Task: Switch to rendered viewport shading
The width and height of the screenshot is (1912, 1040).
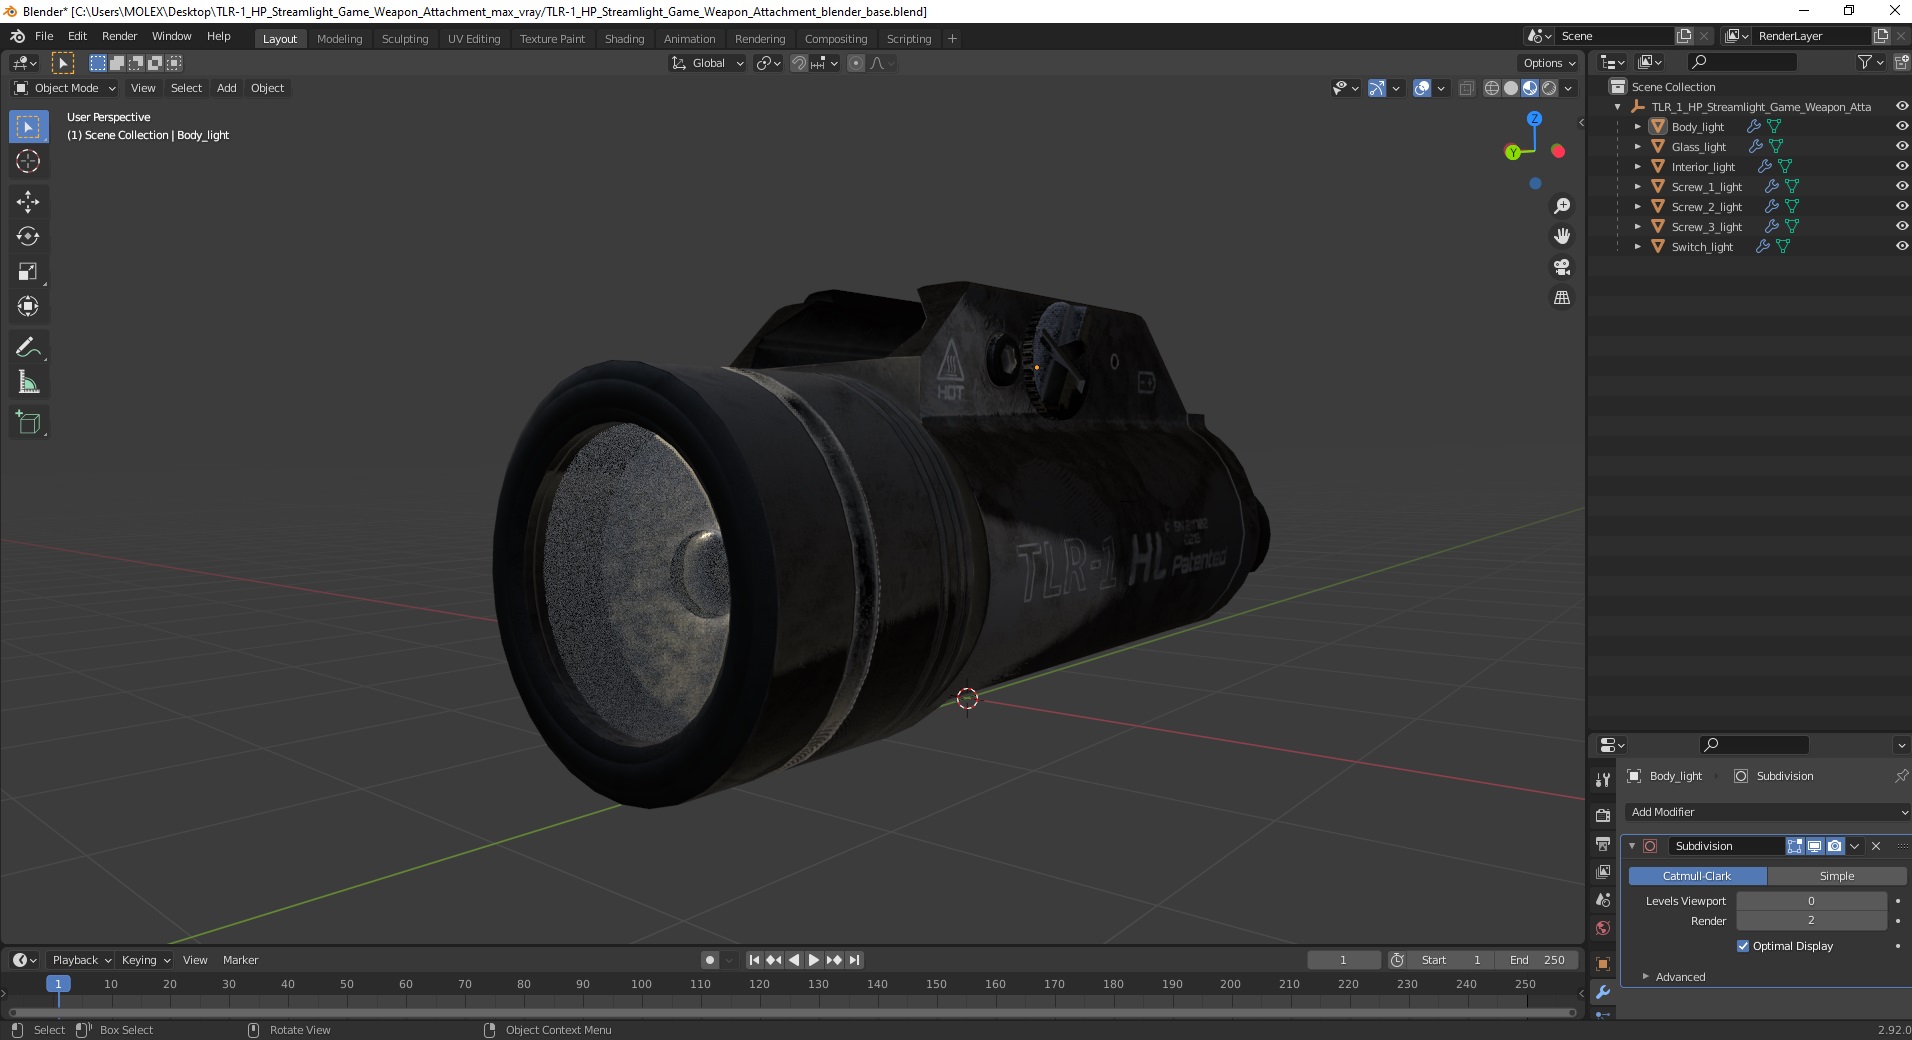Action: (1549, 88)
